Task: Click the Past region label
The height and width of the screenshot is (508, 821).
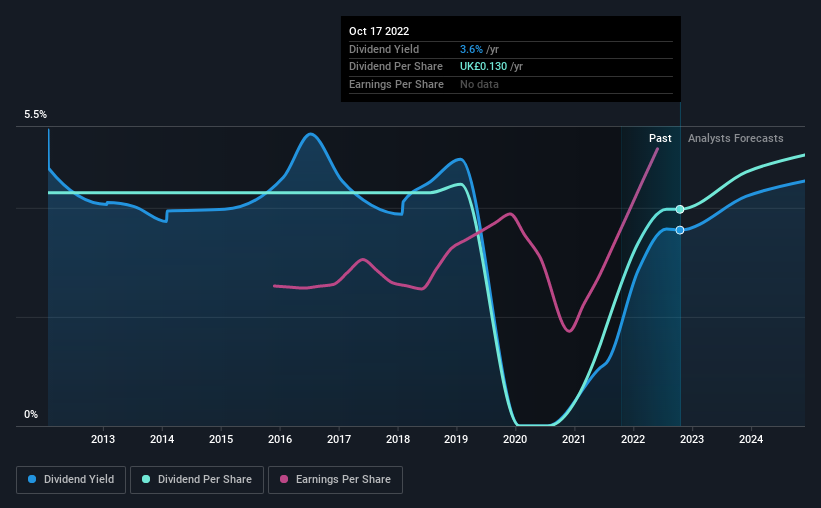Action: (x=660, y=138)
